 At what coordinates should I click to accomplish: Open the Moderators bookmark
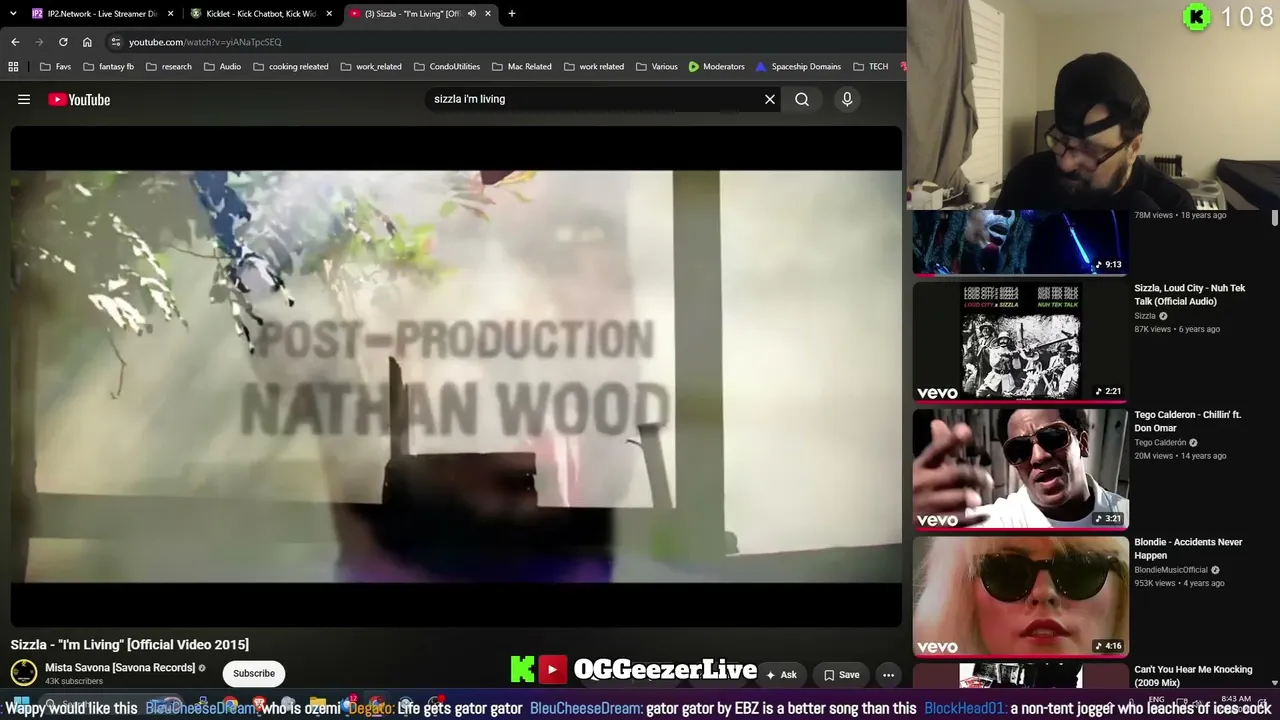[716, 66]
